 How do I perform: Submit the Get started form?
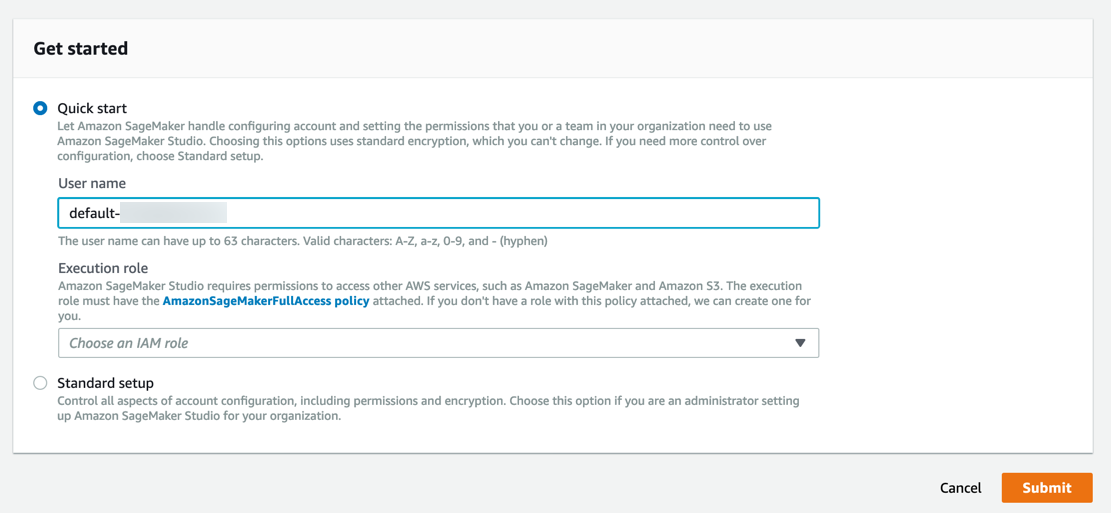click(1047, 487)
